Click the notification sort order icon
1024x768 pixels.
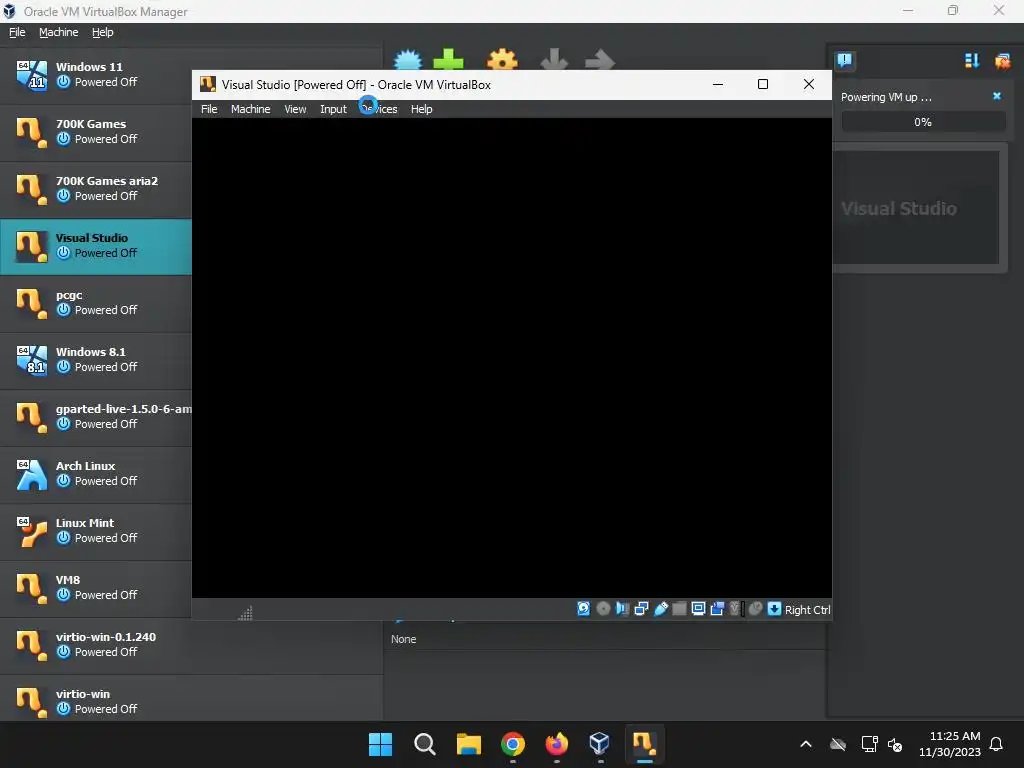(x=972, y=61)
